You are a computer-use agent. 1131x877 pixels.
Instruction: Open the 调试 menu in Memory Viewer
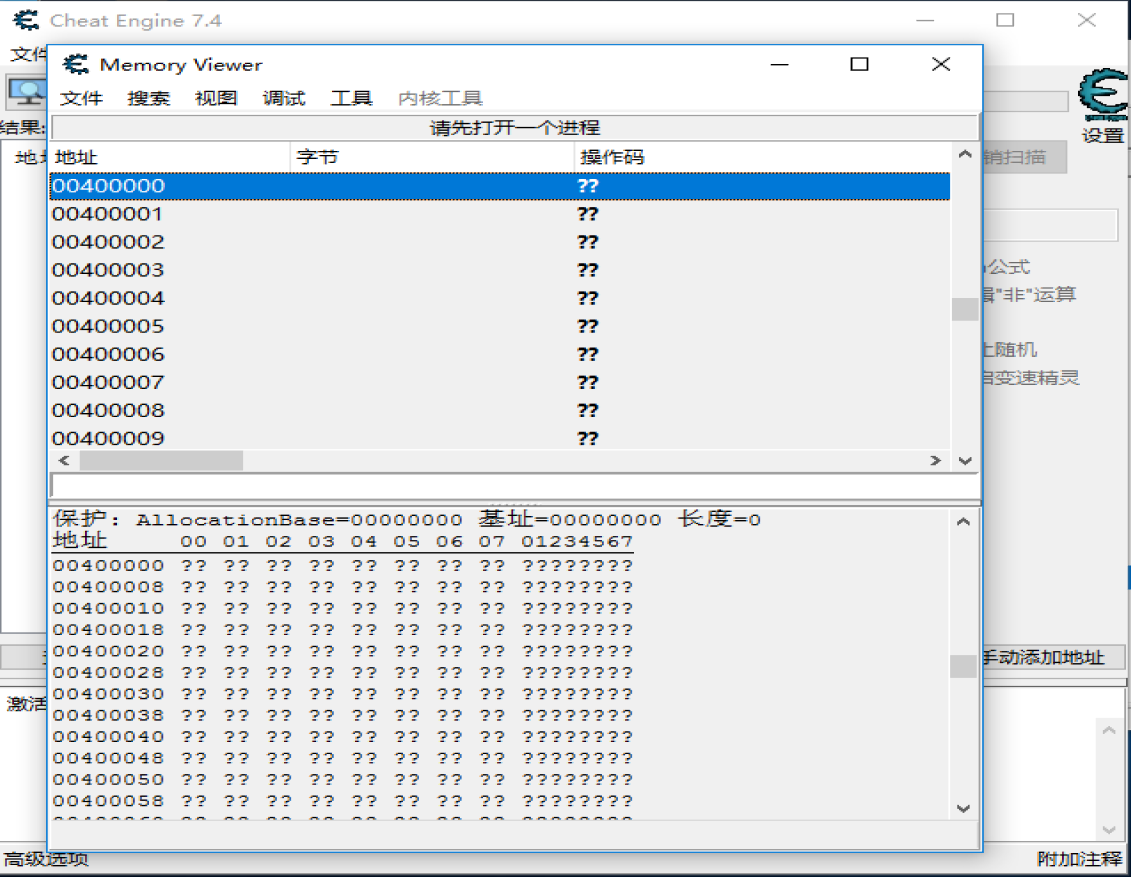point(284,98)
